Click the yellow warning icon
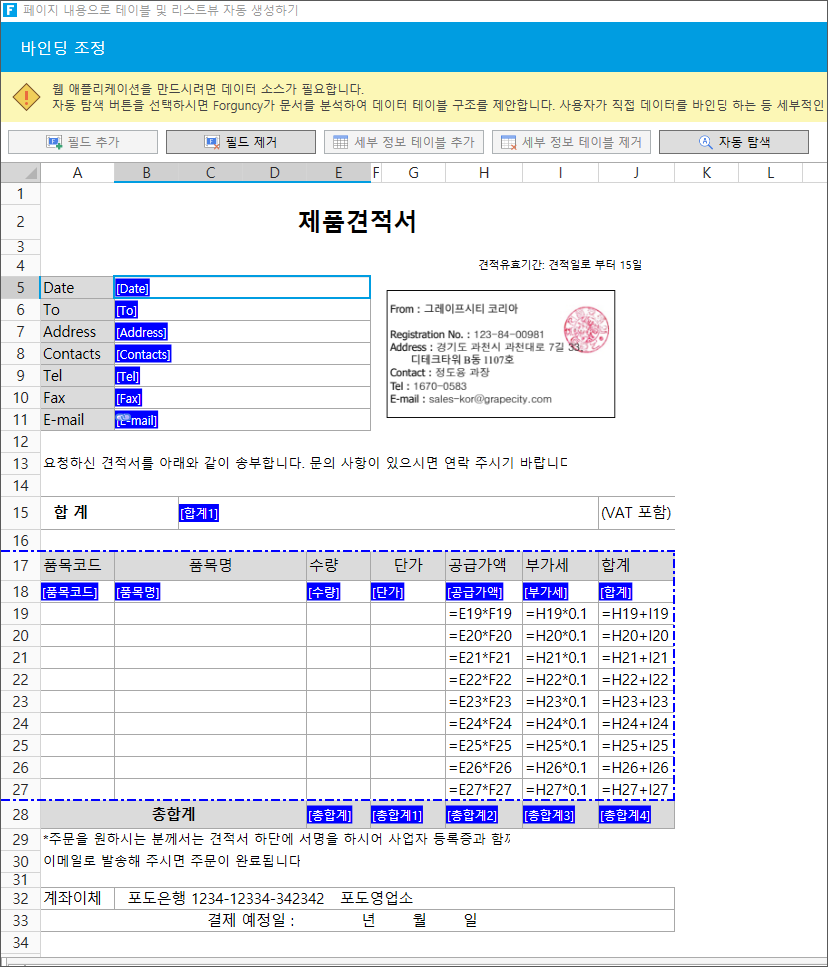The width and height of the screenshot is (828, 967). point(25,97)
